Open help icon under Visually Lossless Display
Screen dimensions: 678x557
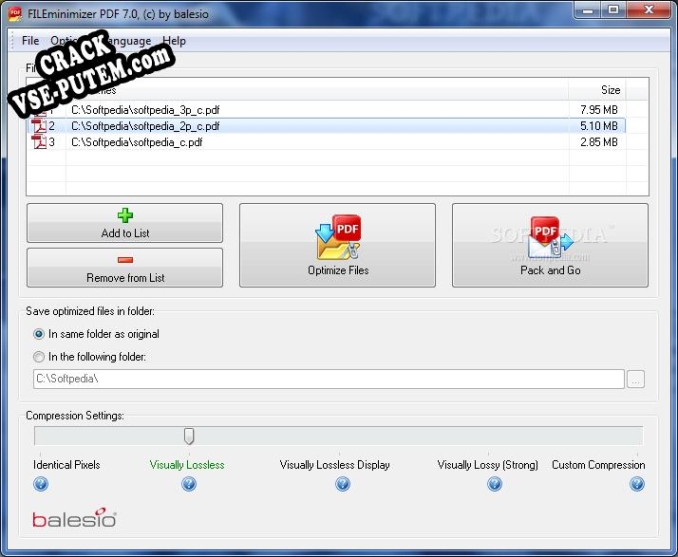(x=342, y=483)
